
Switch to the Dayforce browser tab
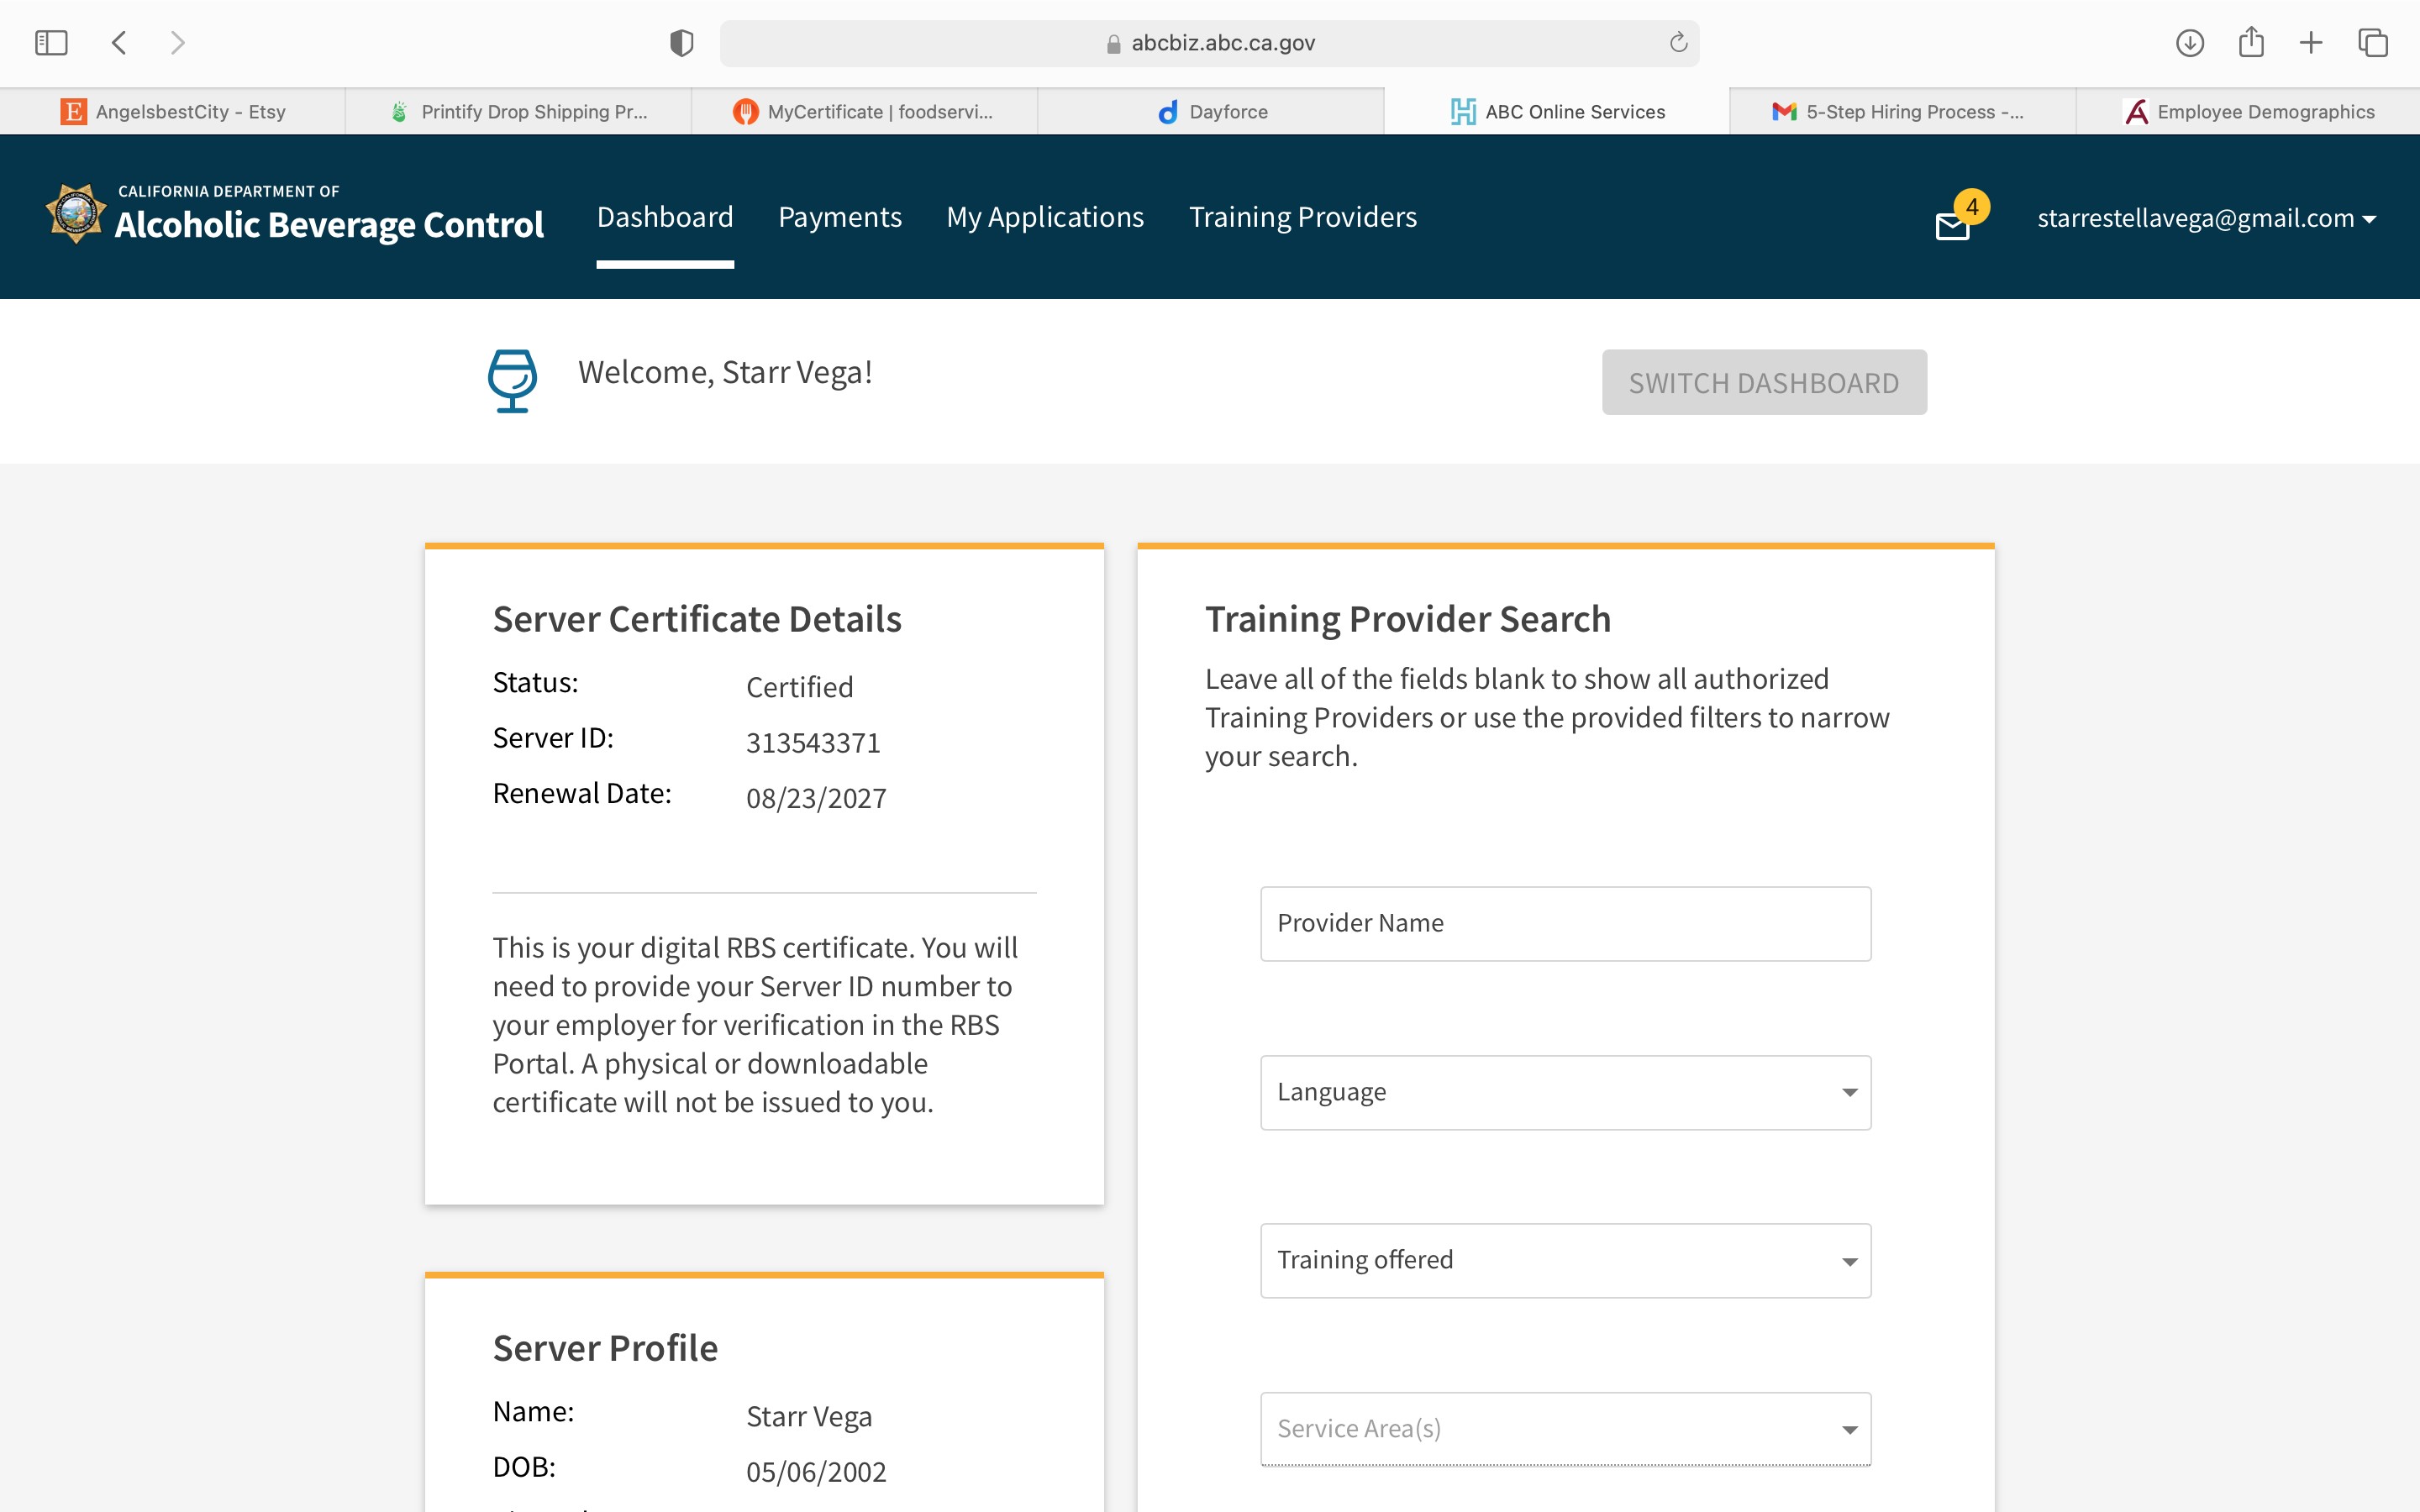click(1211, 112)
